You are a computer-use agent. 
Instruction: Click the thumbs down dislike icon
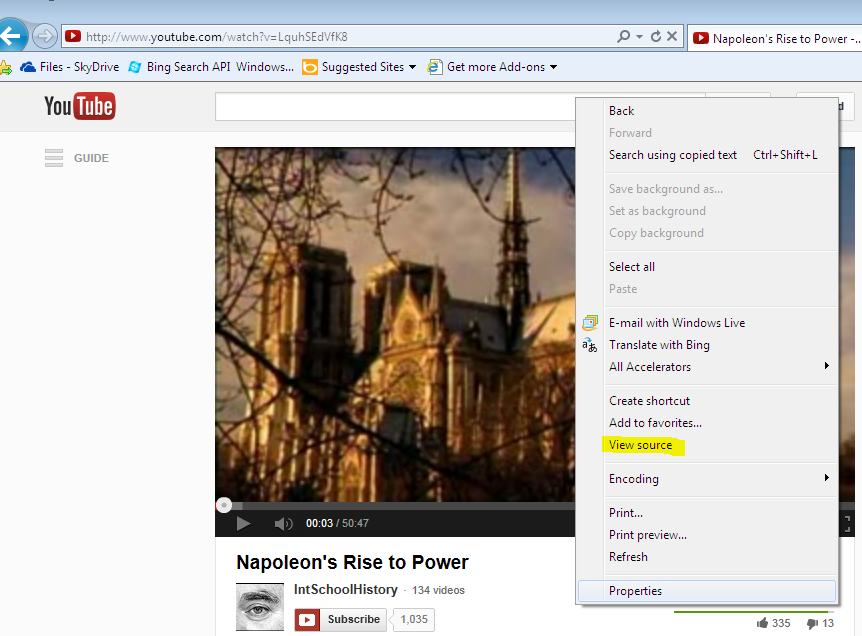coord(813,623)
